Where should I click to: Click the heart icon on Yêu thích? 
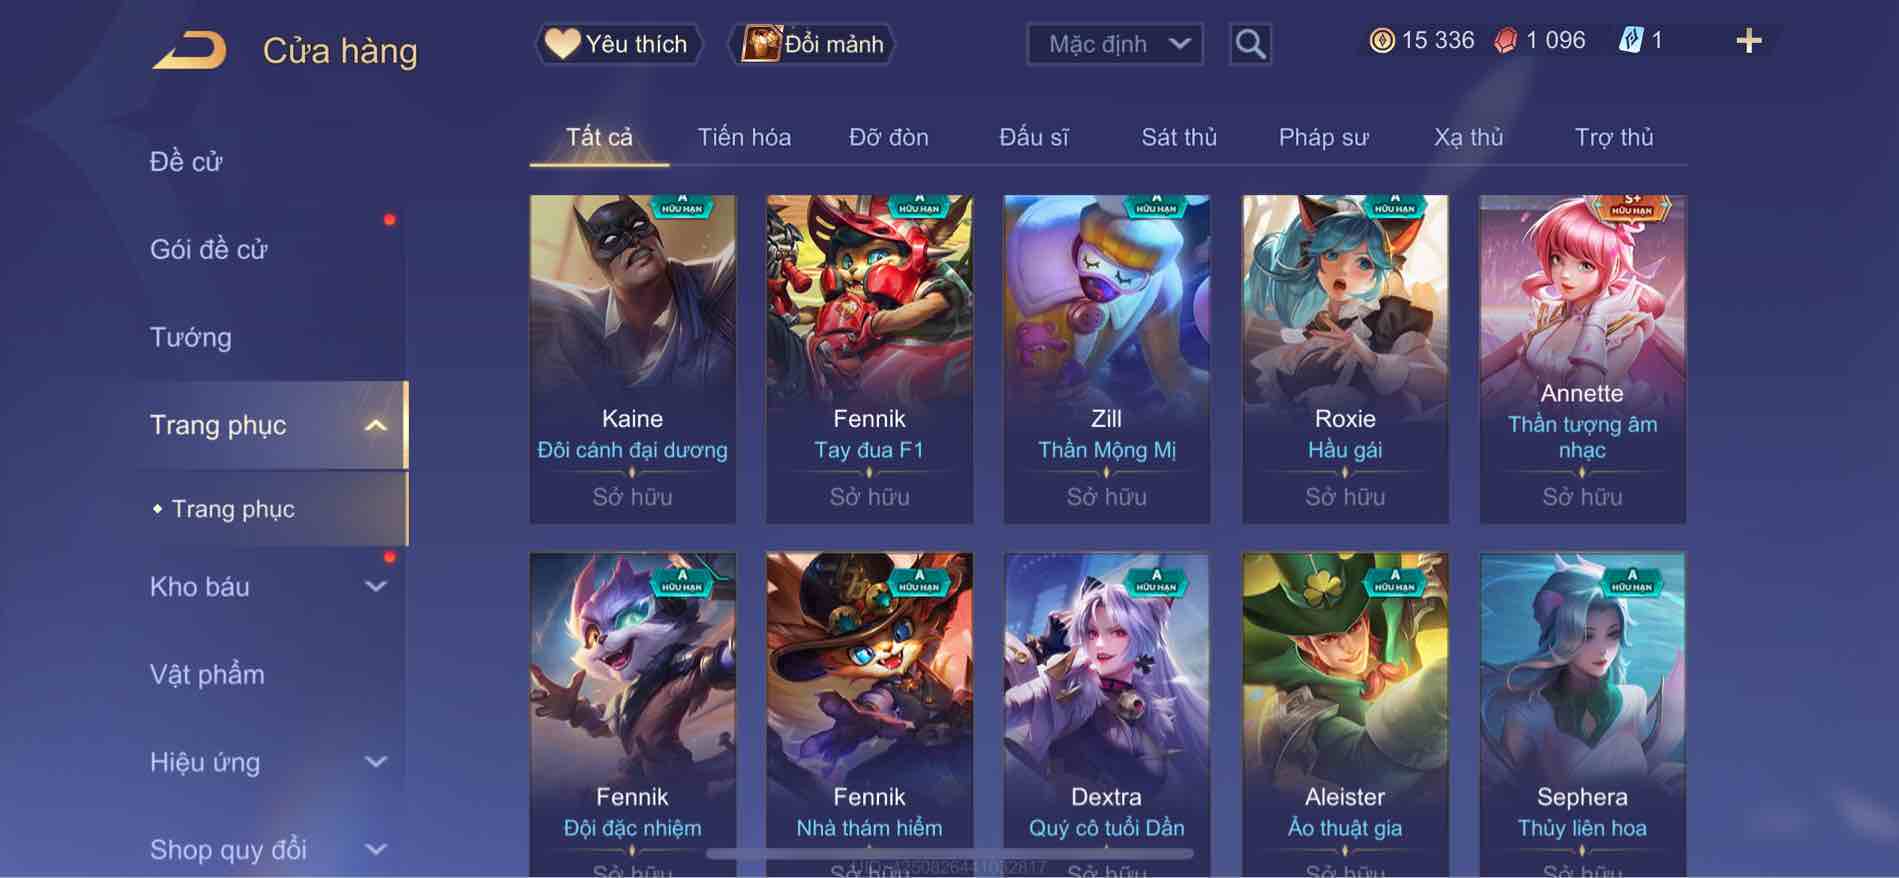click(x=562, y=44)
